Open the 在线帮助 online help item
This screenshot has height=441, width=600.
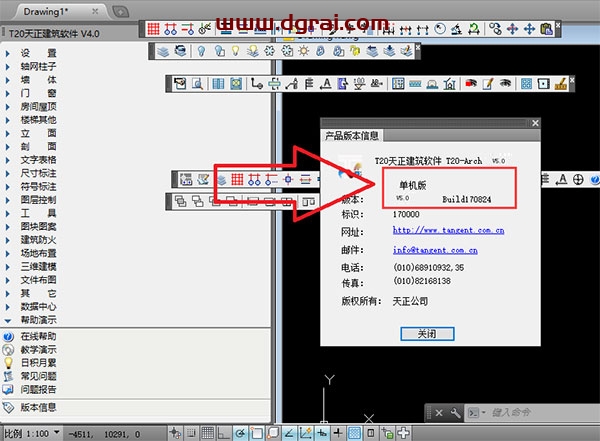(38, 337)
